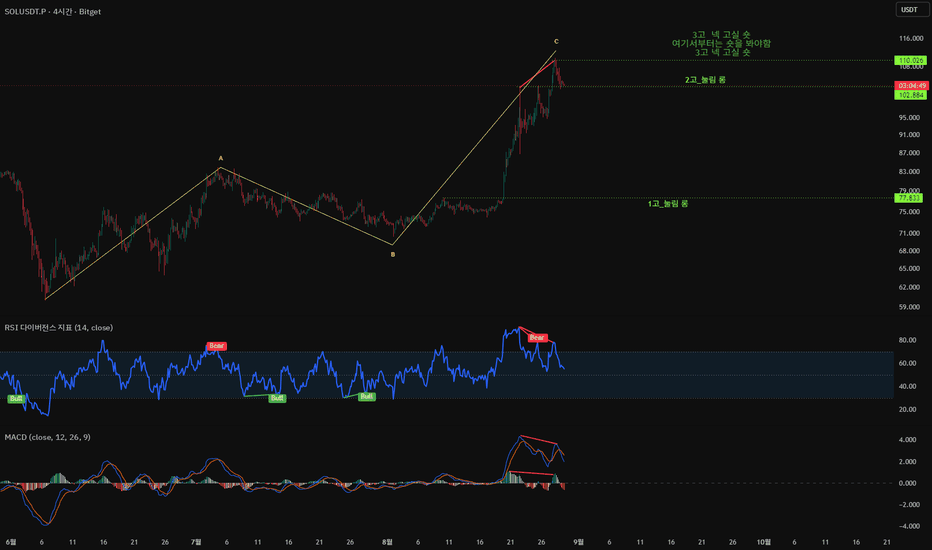Screen dimensions: 932x550
Task: Click the 10월 label on the time axis
Action: coord(764,542)
